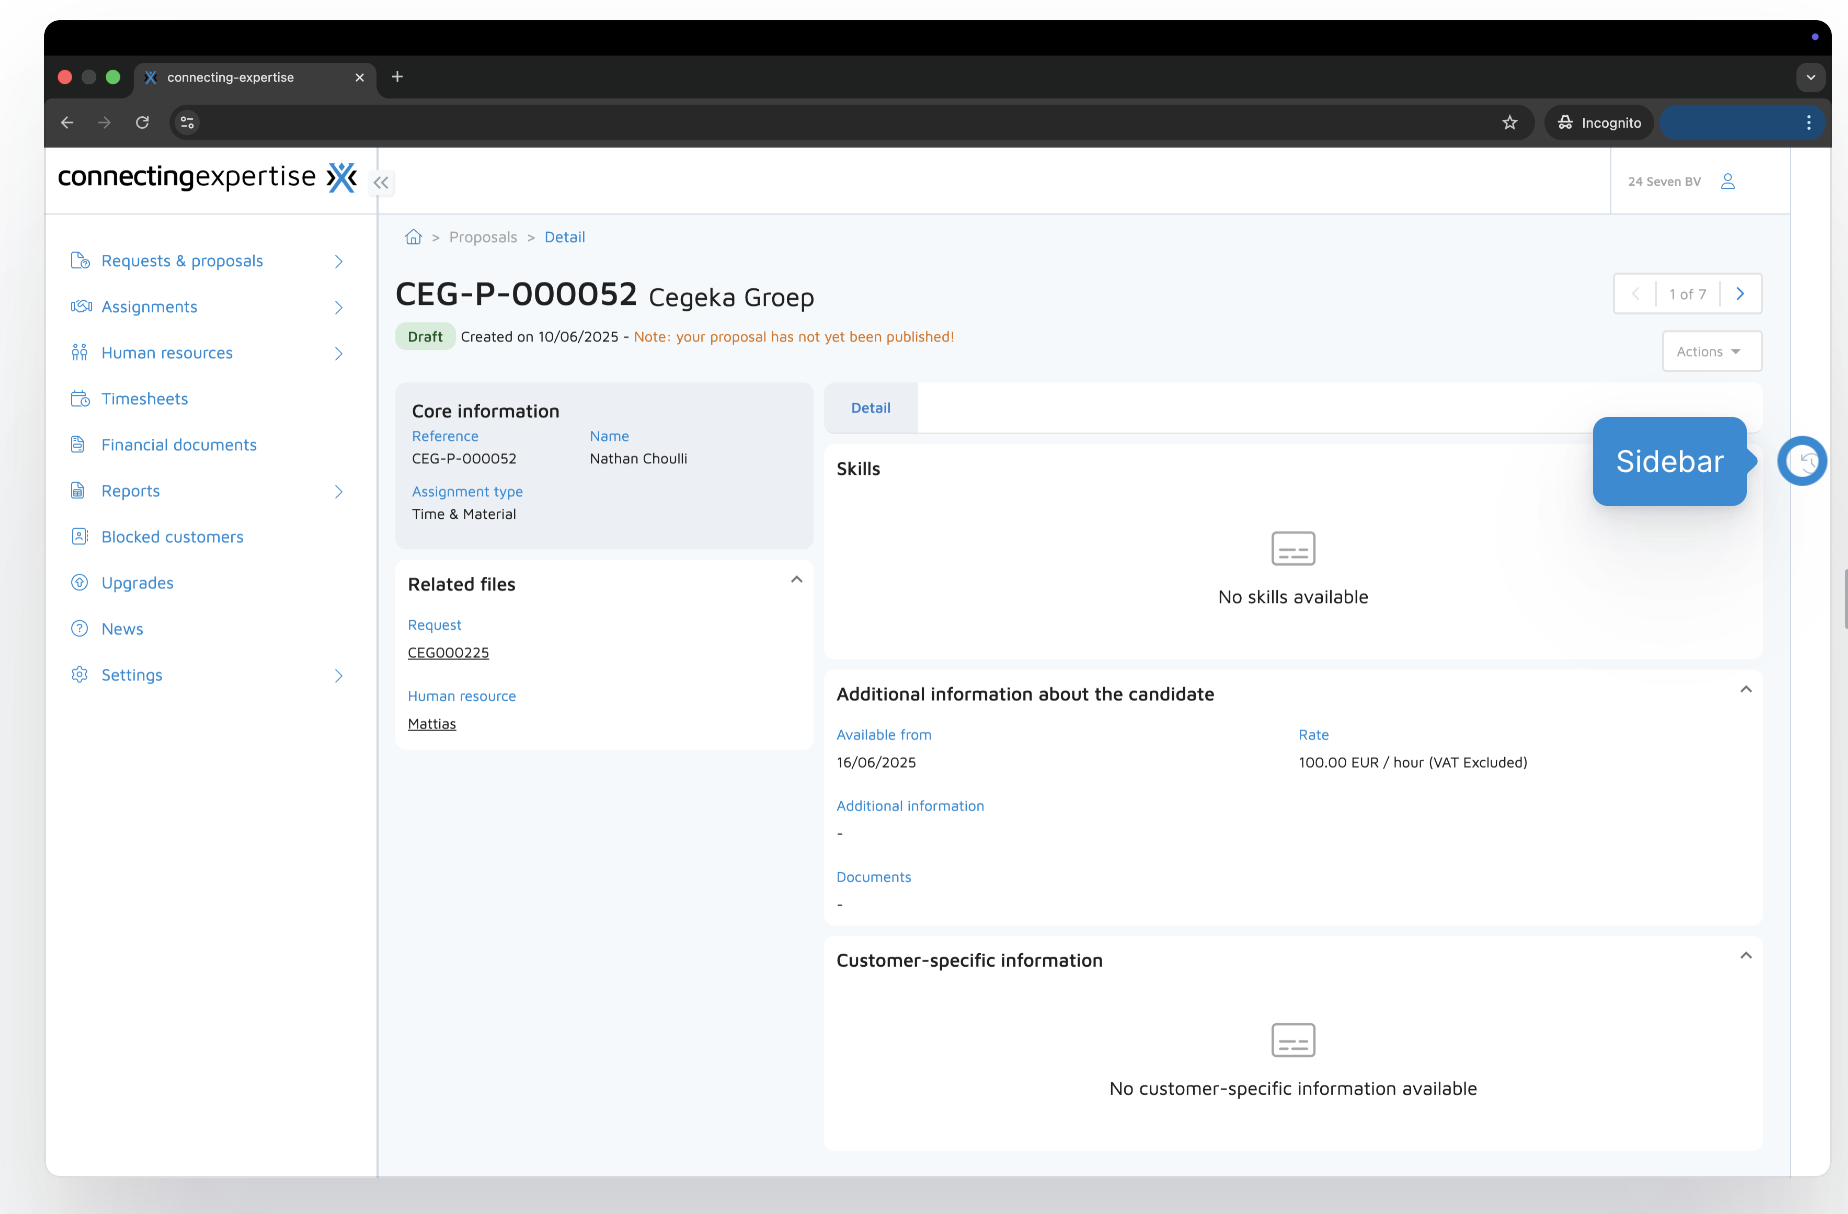The image size is (1848, 1214).
Task: Open the Mattias human resource link
Action: coord(431,724)
